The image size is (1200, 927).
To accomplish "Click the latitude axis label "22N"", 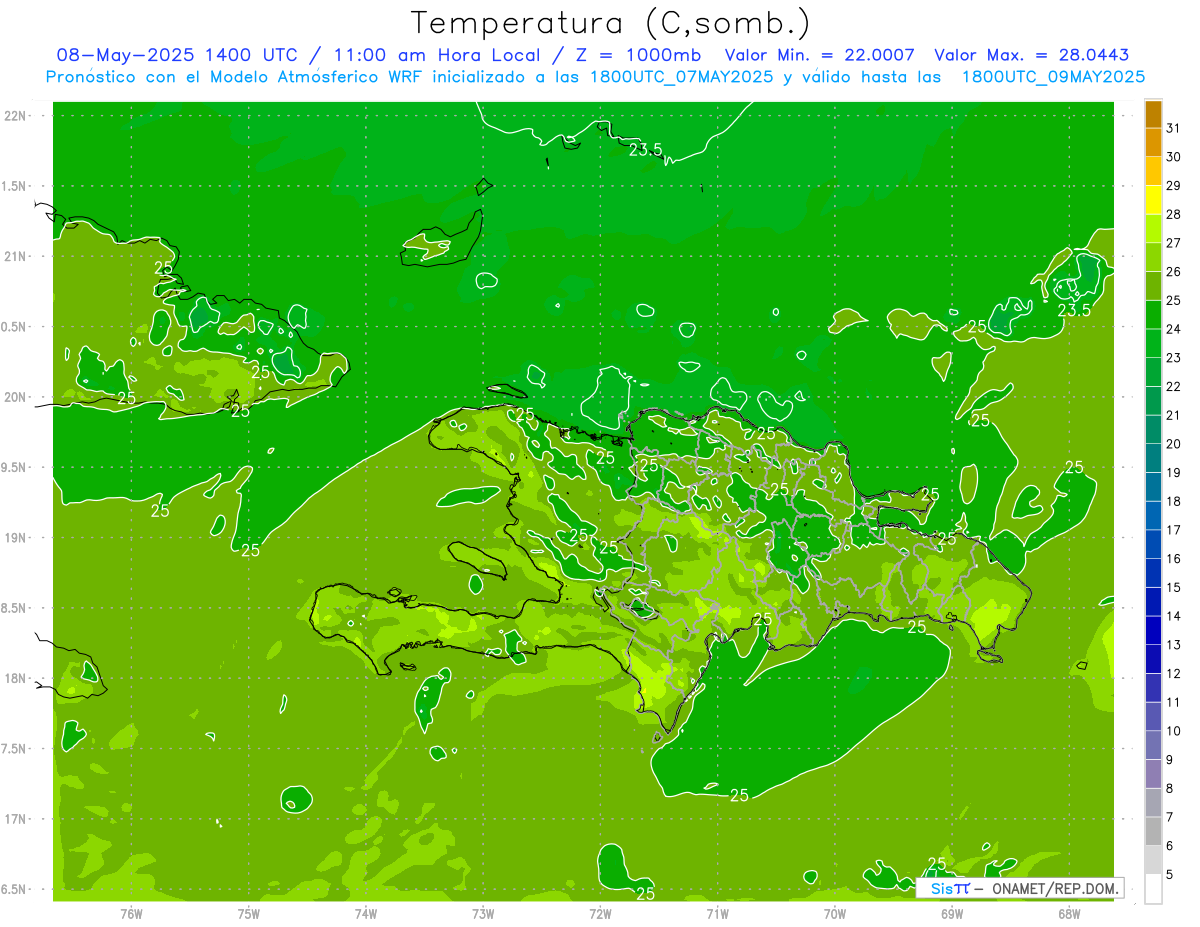I will pyautogui.click(x=17, y=115).
